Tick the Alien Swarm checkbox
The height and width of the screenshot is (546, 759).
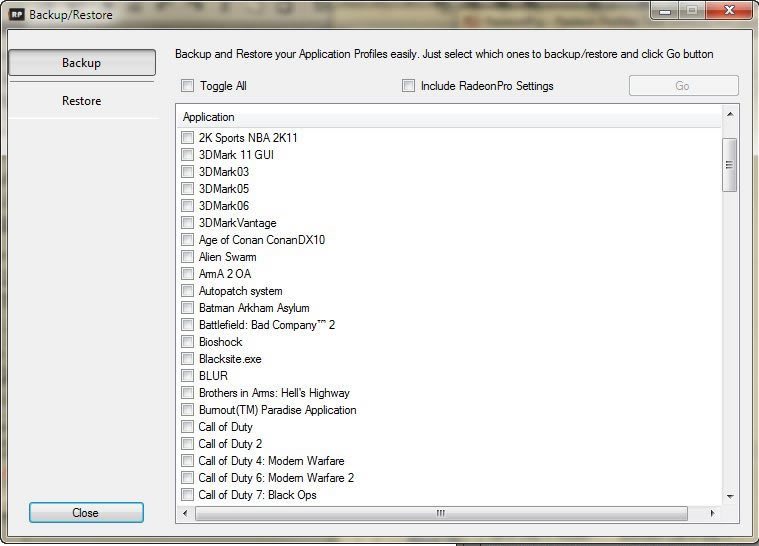(187, 257)
